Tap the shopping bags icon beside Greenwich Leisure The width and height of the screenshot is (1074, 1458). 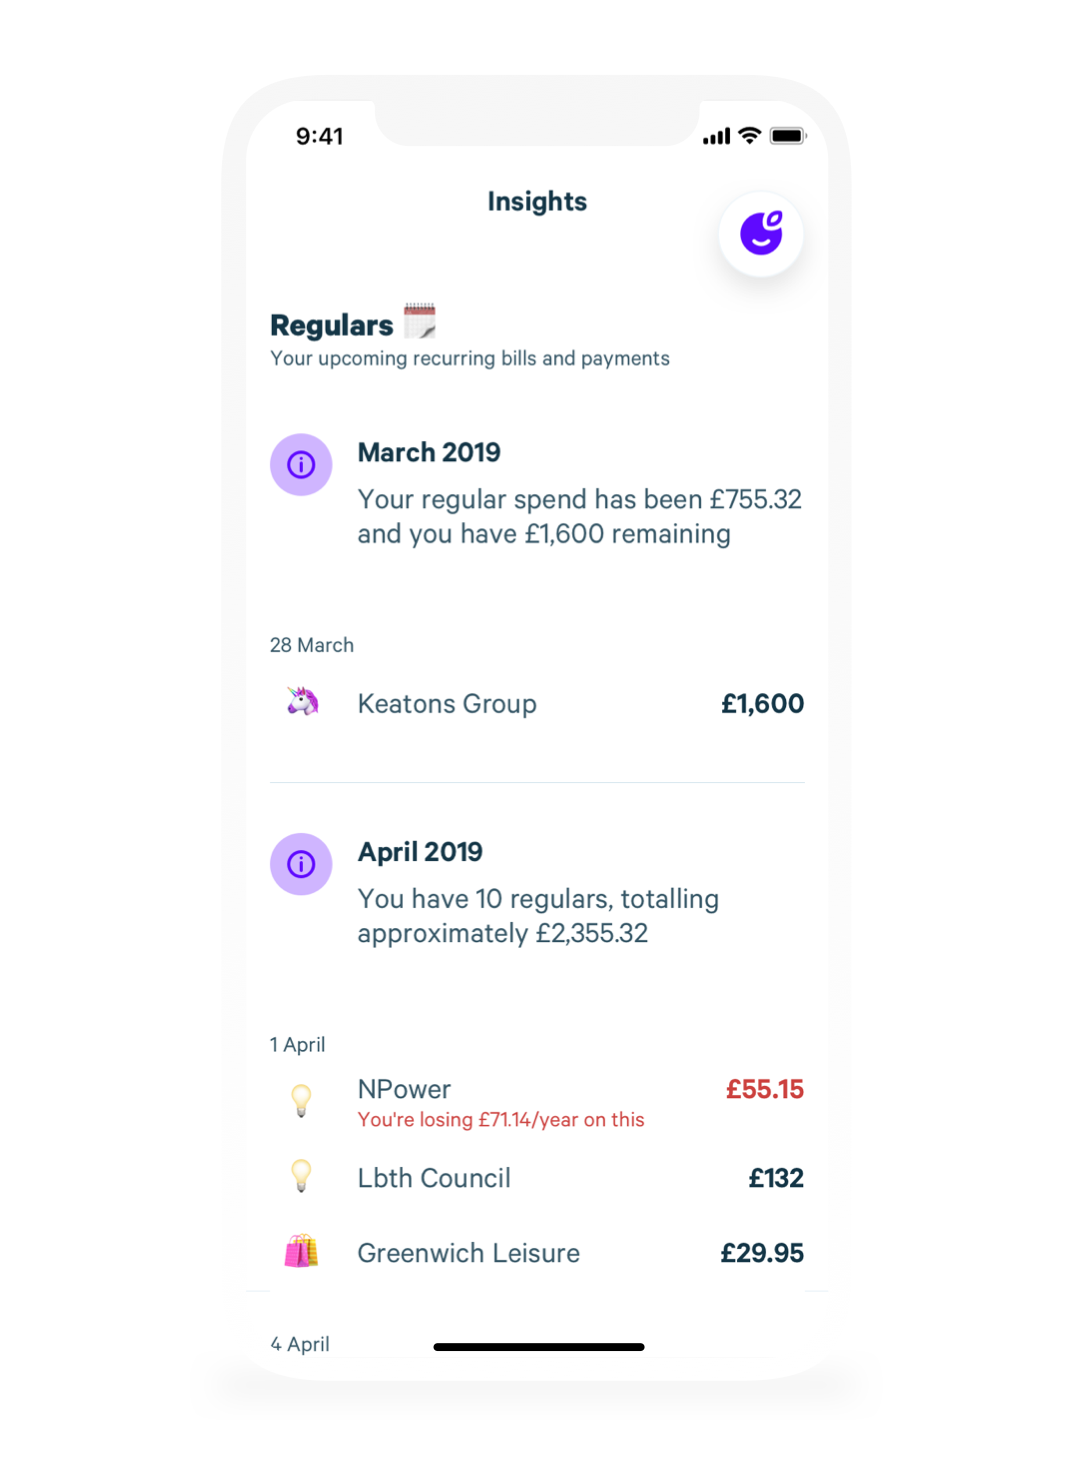tap(301, 1251)
